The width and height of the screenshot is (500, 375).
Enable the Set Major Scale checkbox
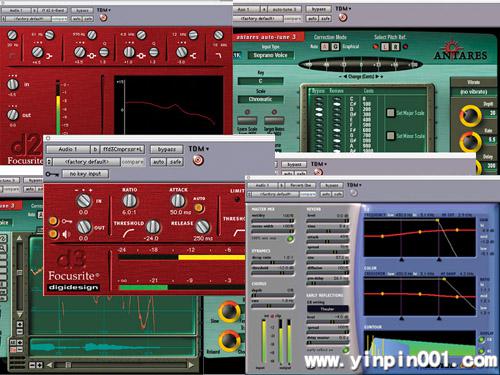pos(390,113)
